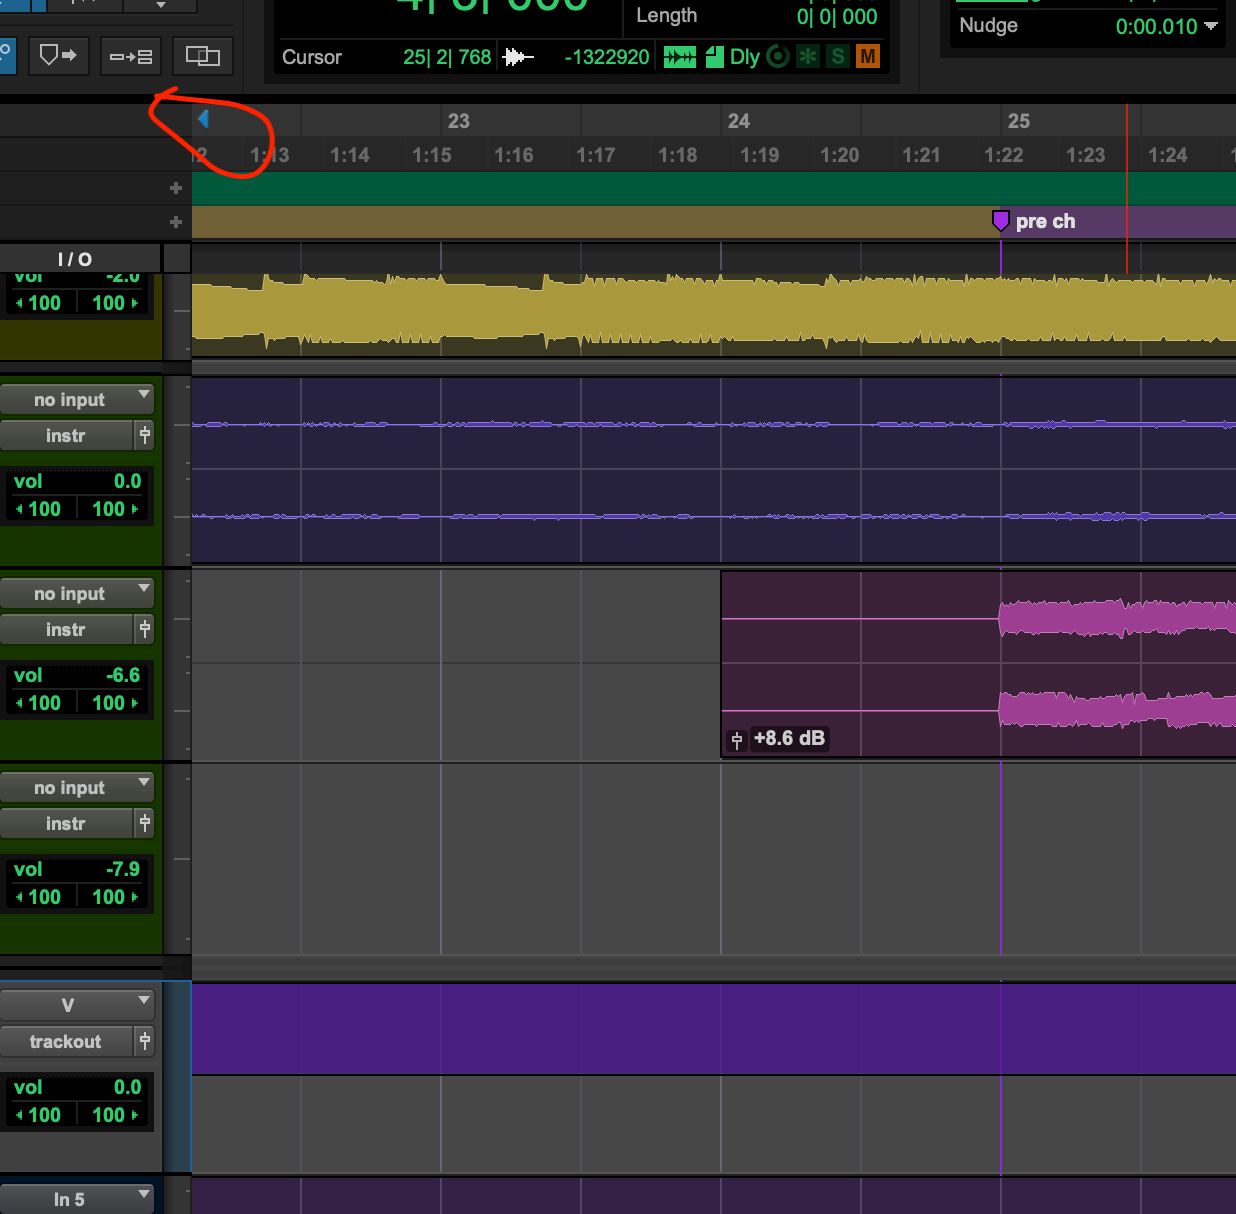
Task: Click vol 0.0 field on trackout track
Action: pyautogui.click(x=78, y=1087)
